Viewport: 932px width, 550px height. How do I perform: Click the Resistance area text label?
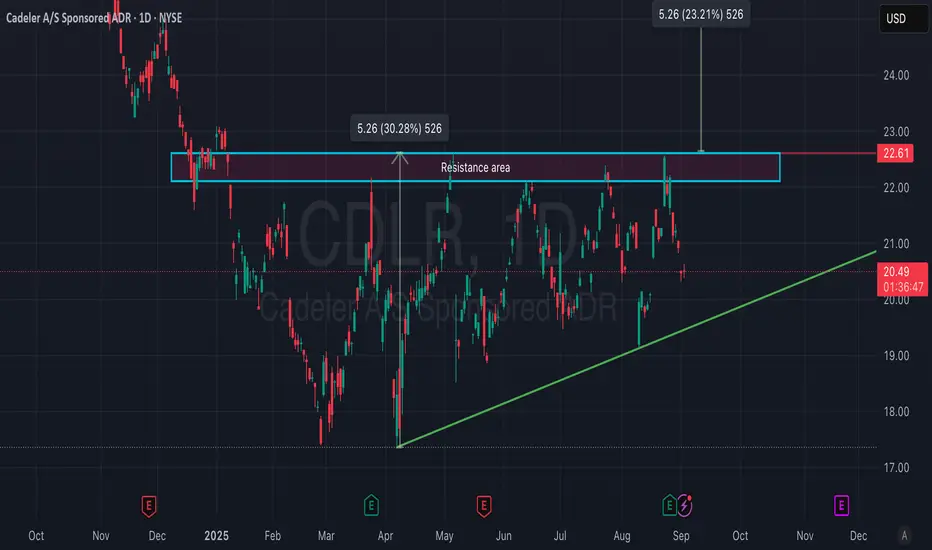tap(476, 168)
